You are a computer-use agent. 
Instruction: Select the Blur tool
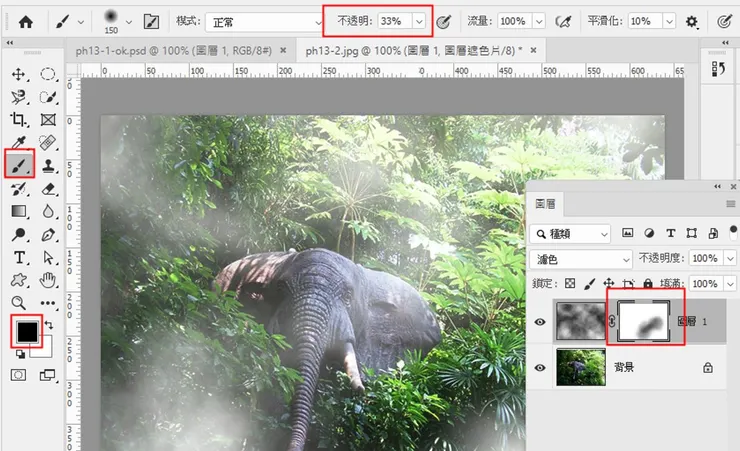(48, 211)
